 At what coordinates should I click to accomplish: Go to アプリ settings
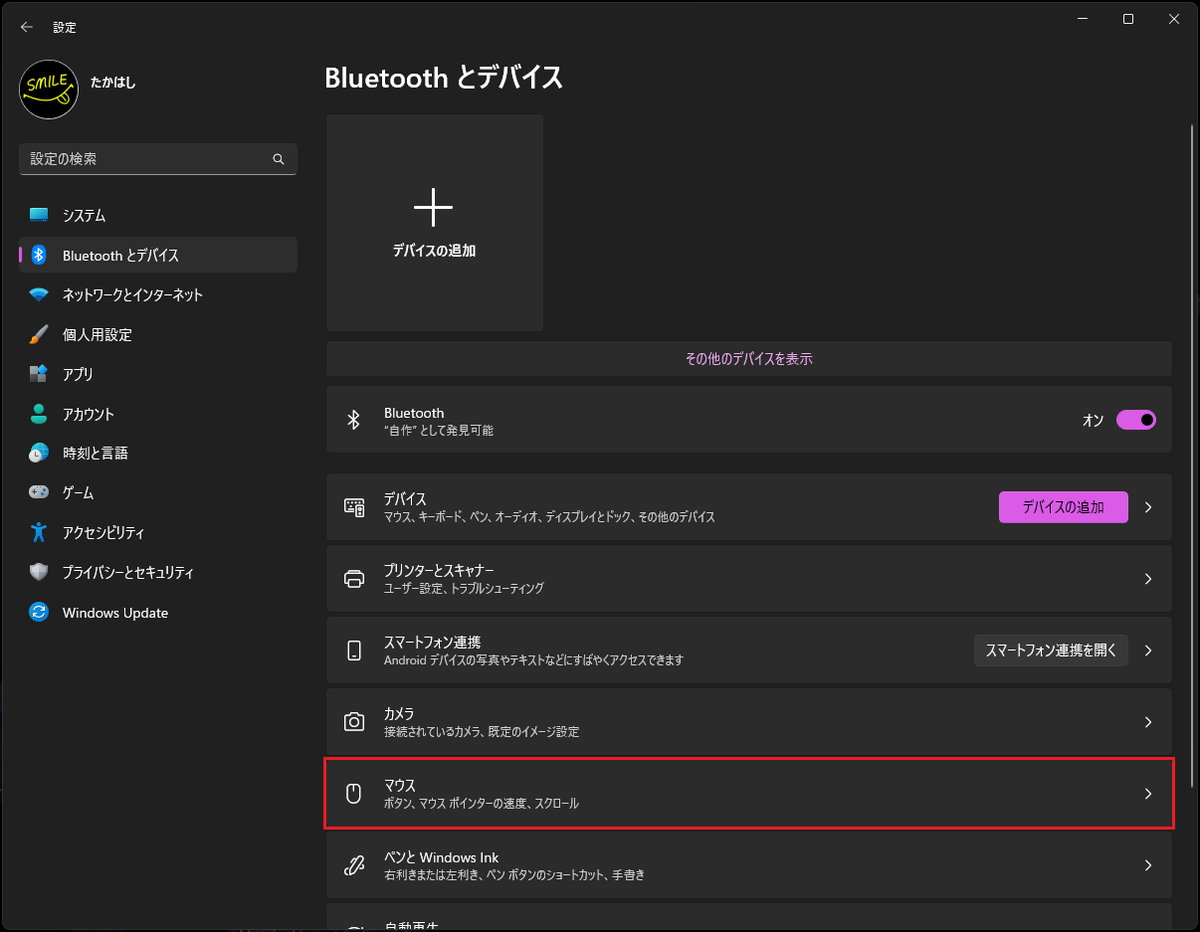click(158, 374)
